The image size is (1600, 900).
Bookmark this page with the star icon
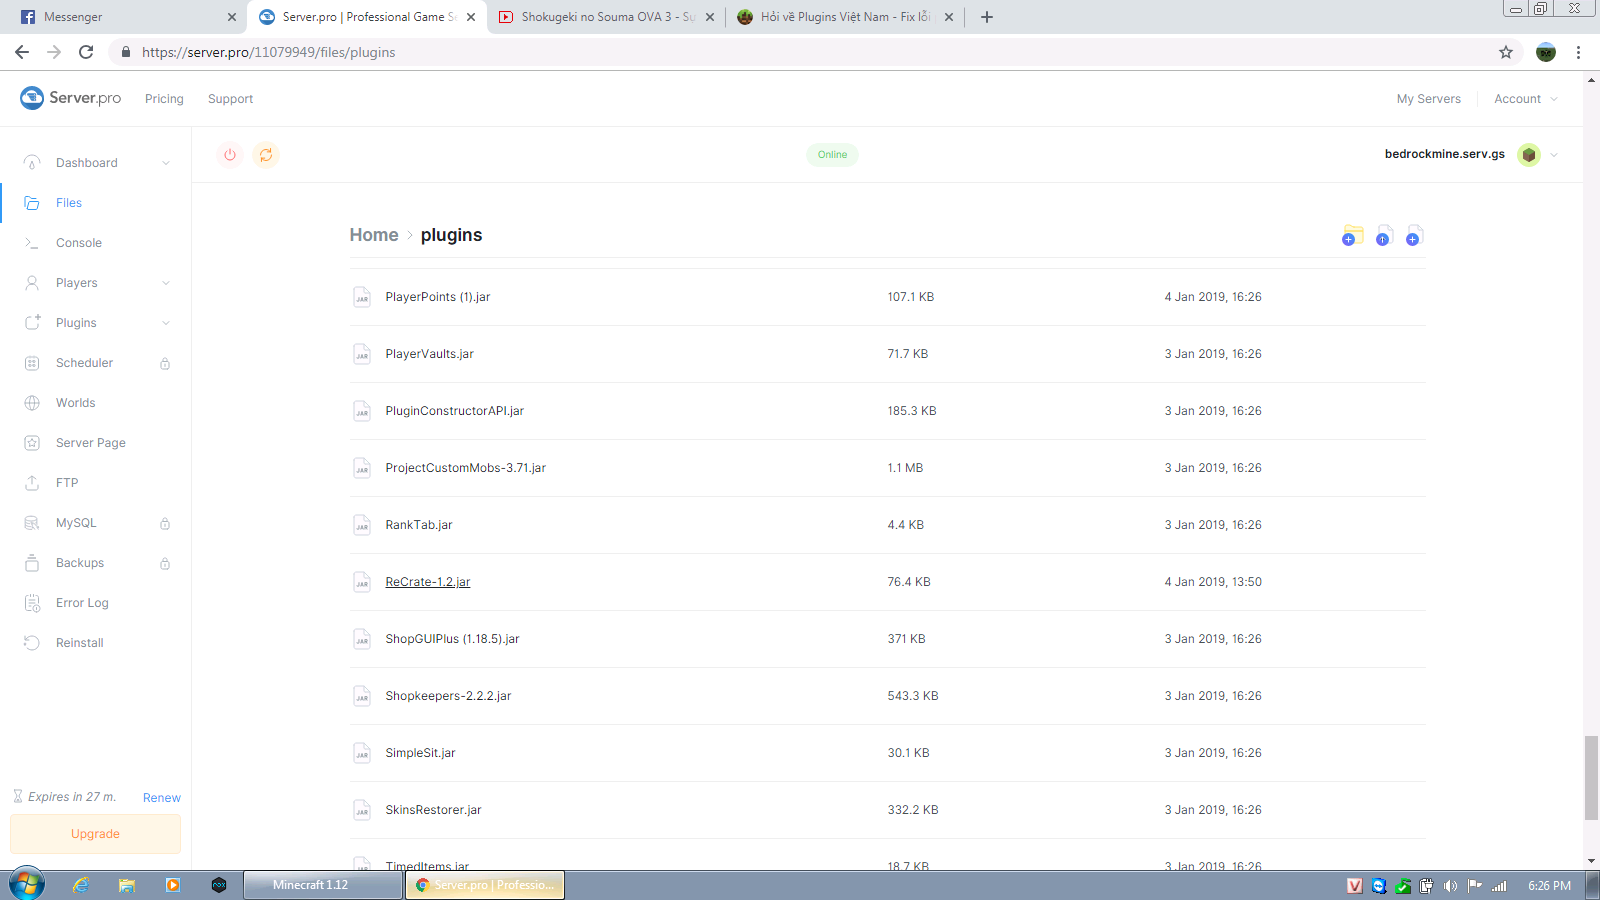(x=1506, y=52)
